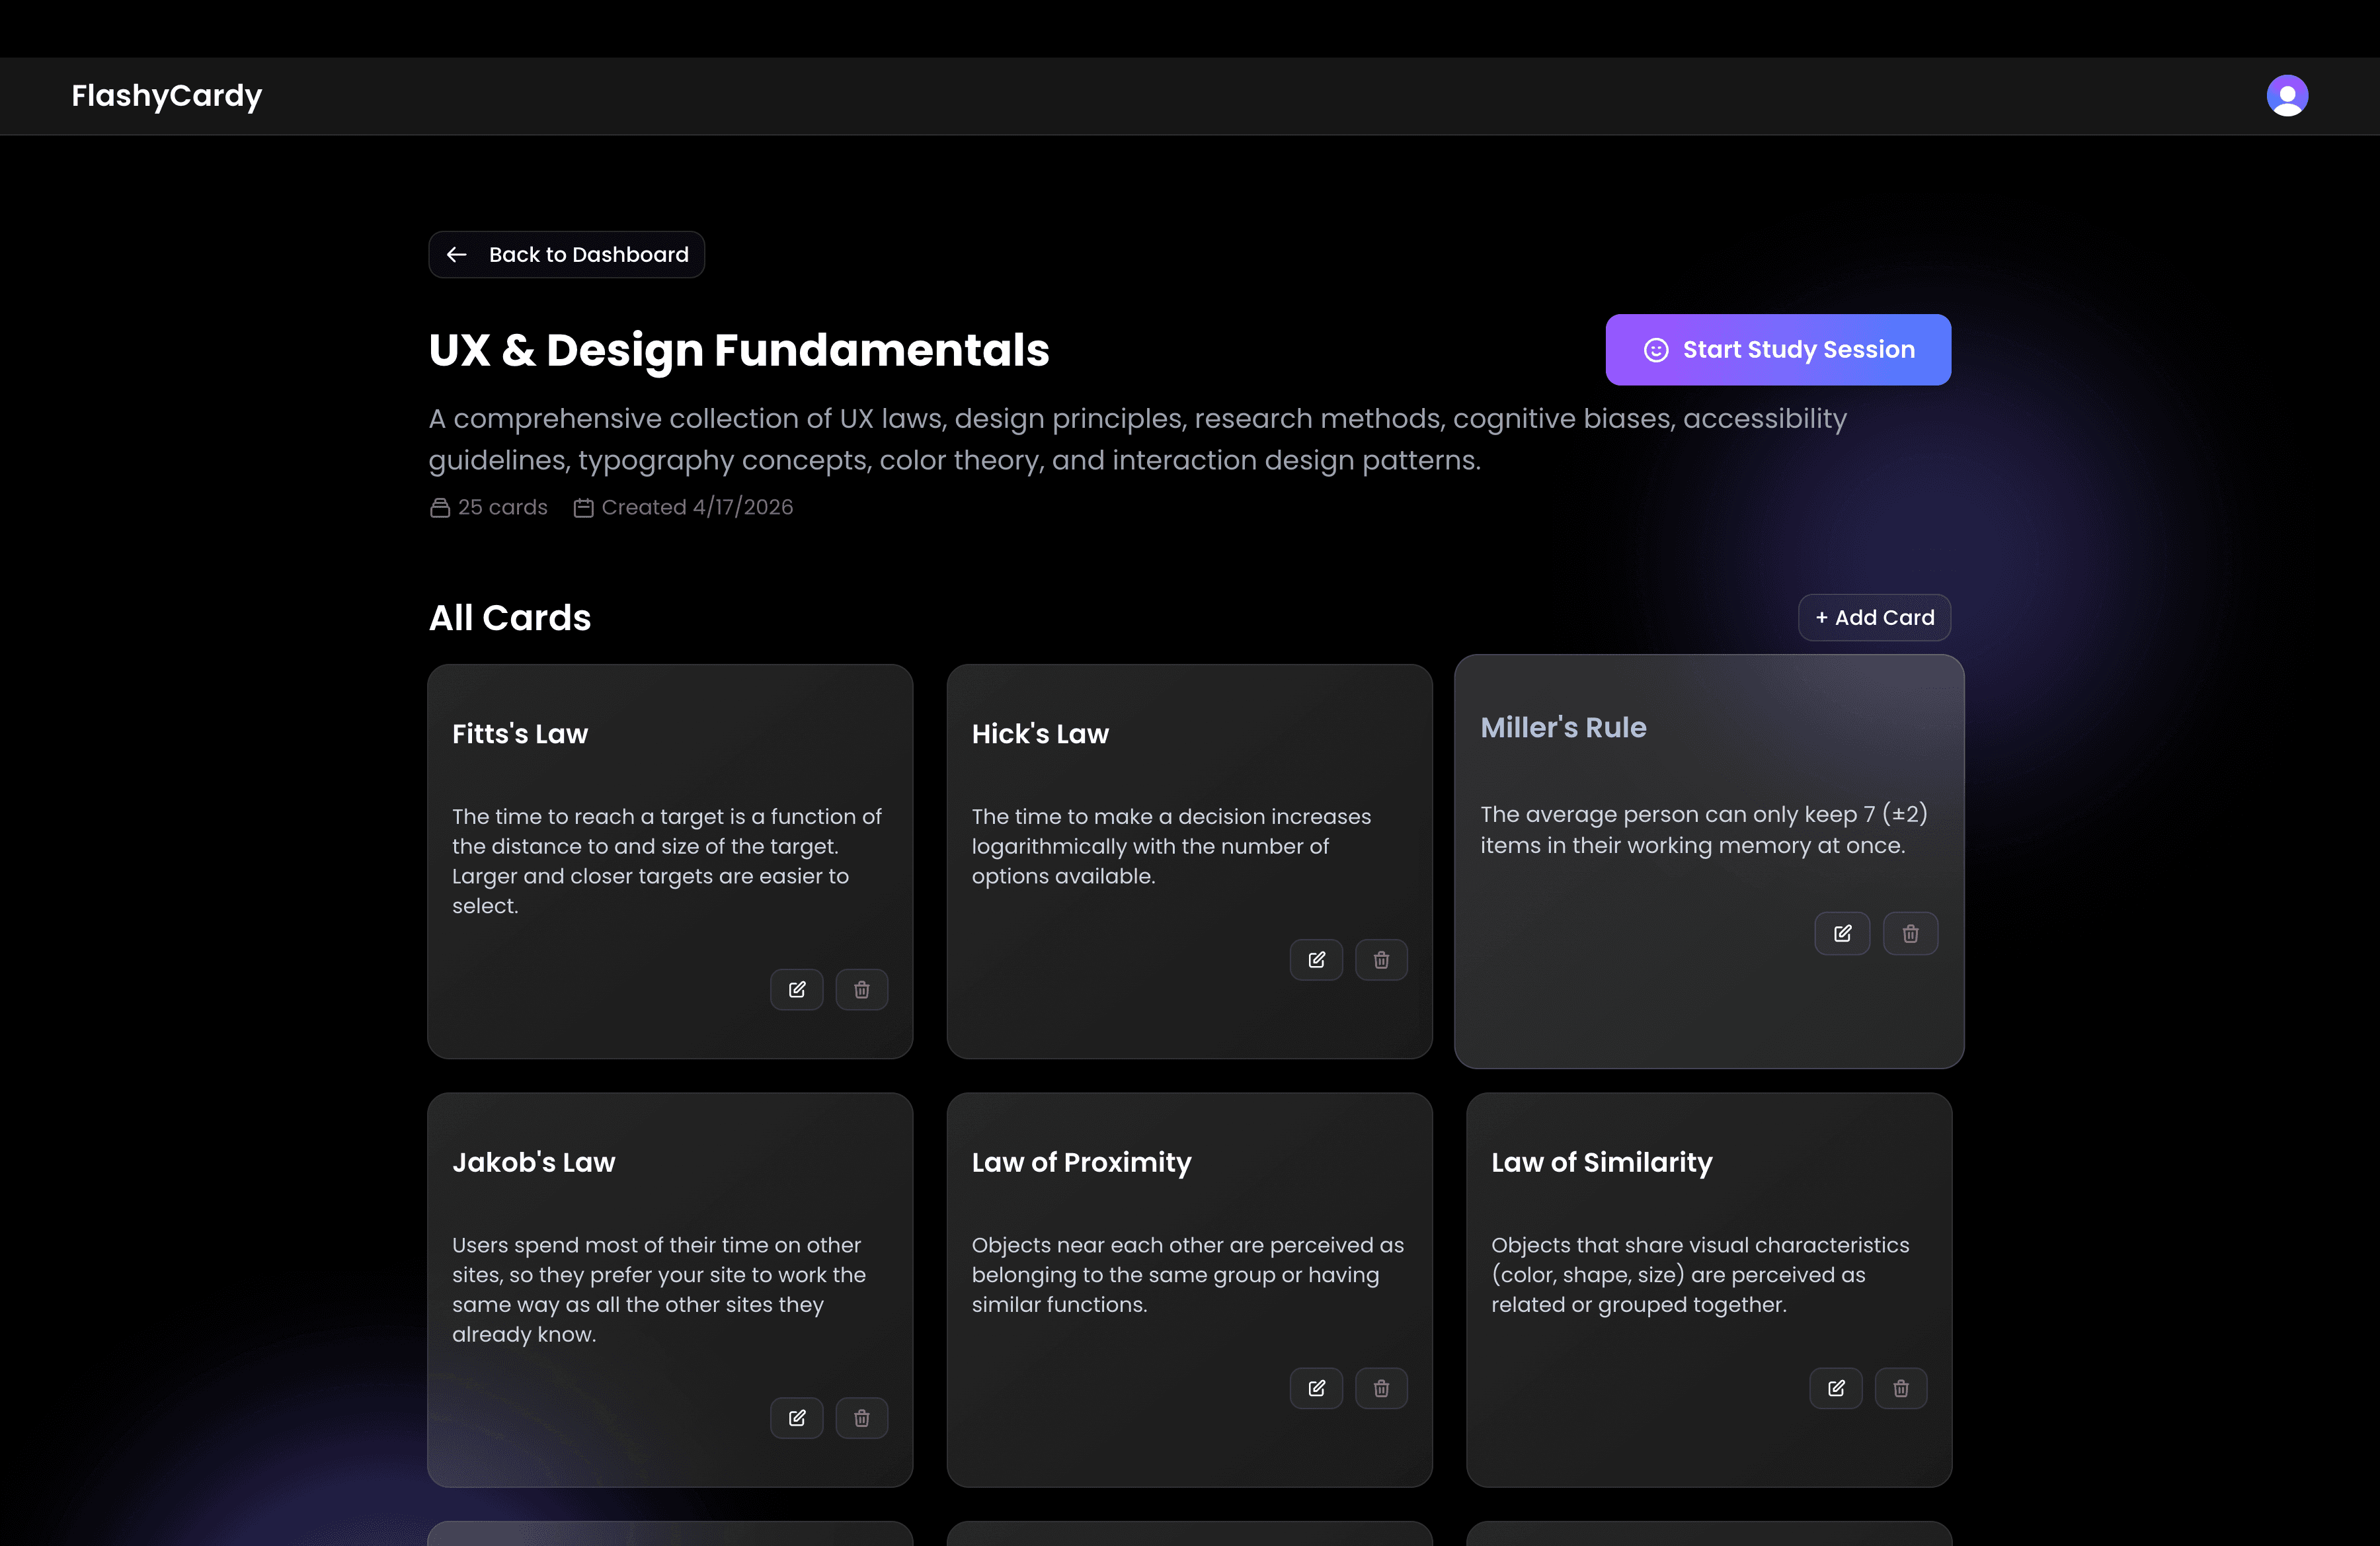Delete the Miller's Rule card
The width and height of the screenshot is (2380, 1546).
coord(1910,933)
